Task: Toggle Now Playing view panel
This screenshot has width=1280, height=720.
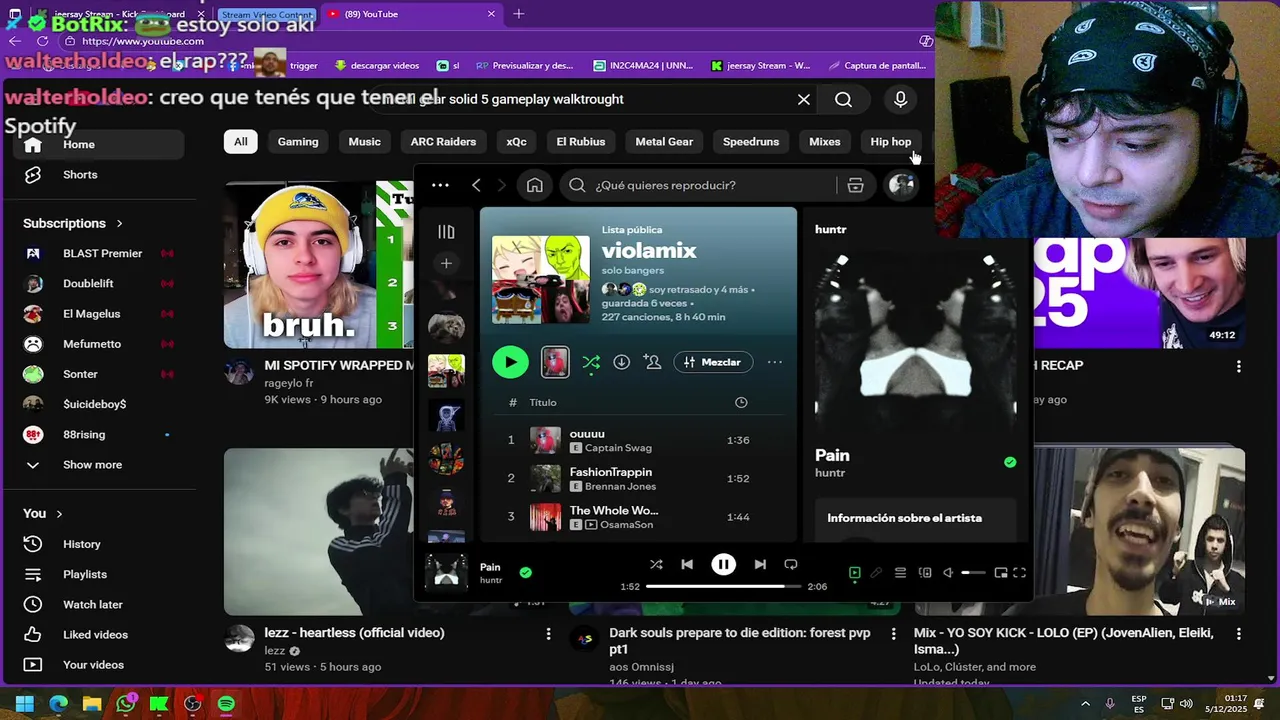Action: [855, 573]
